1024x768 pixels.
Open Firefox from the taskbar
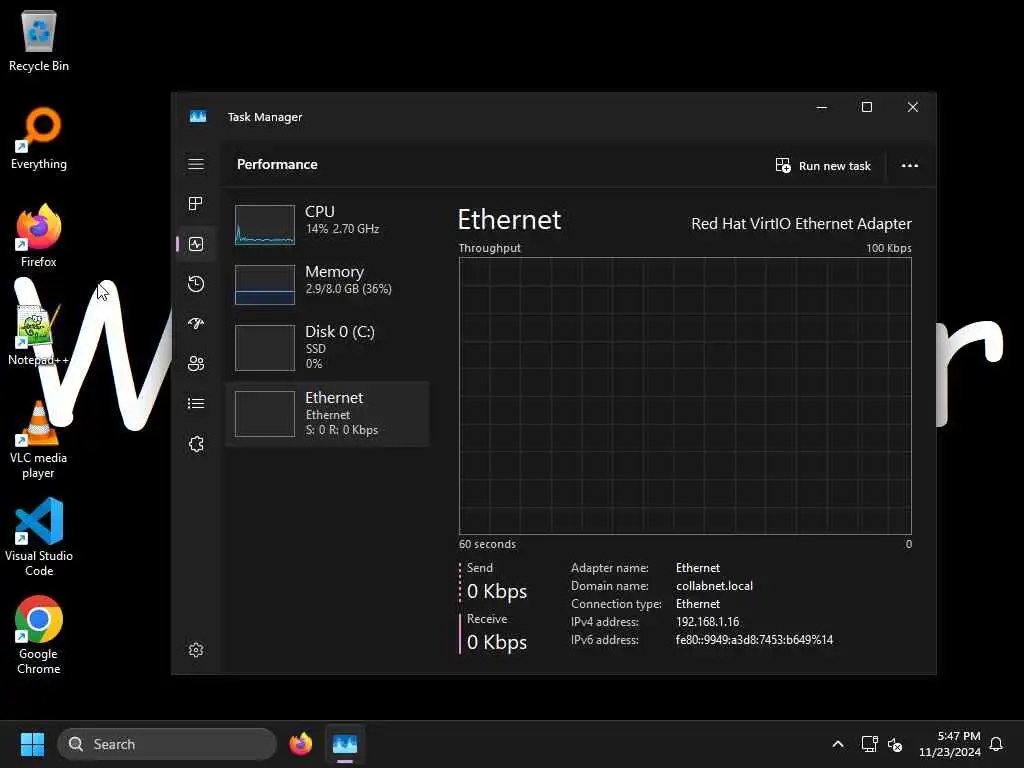point(300,744)
